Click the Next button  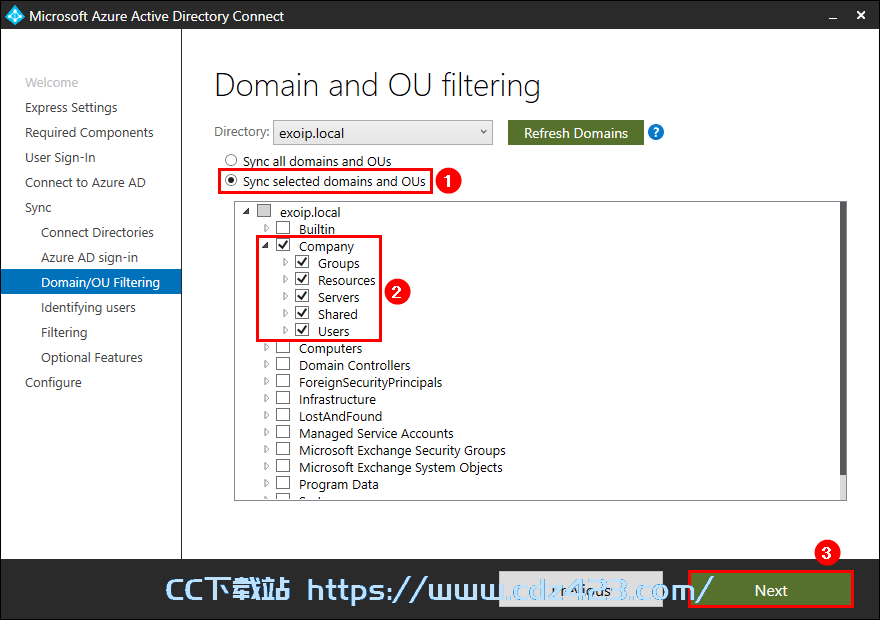click(x=771, y=590)
